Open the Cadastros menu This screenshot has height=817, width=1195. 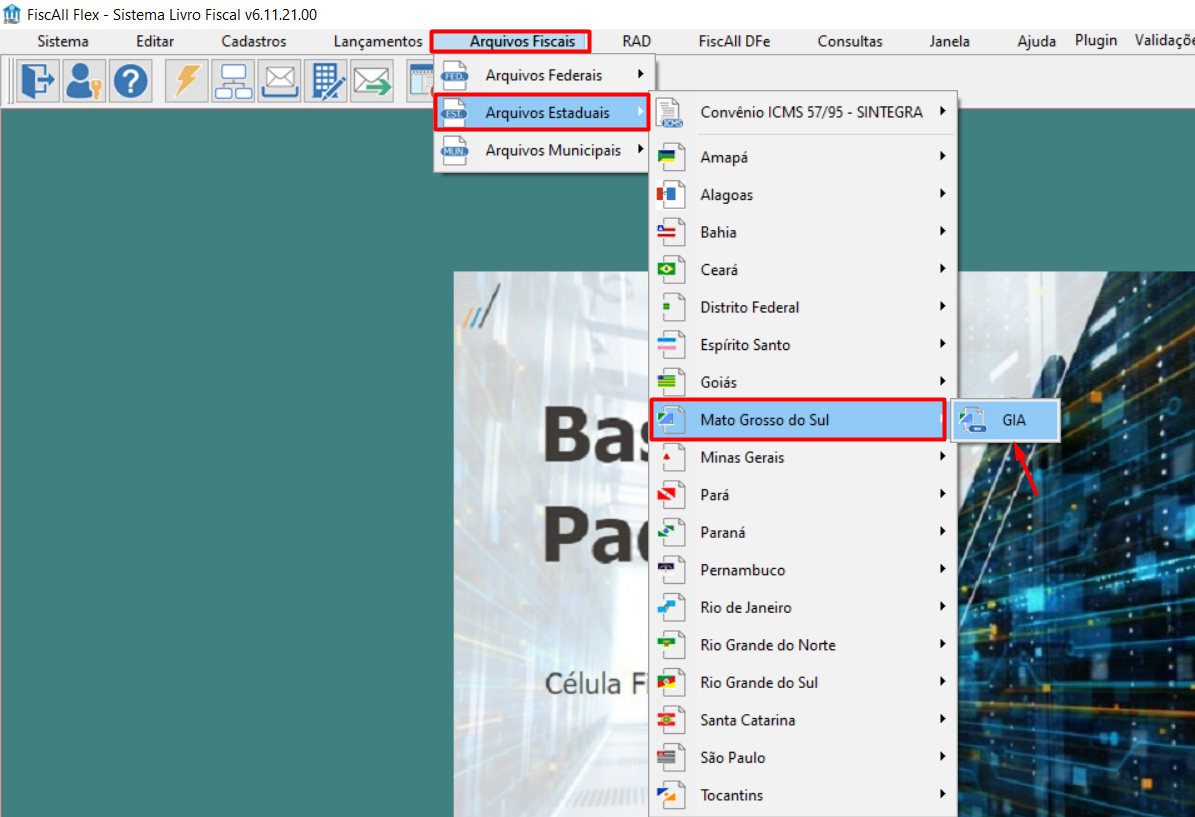click(x=254, y=41)
